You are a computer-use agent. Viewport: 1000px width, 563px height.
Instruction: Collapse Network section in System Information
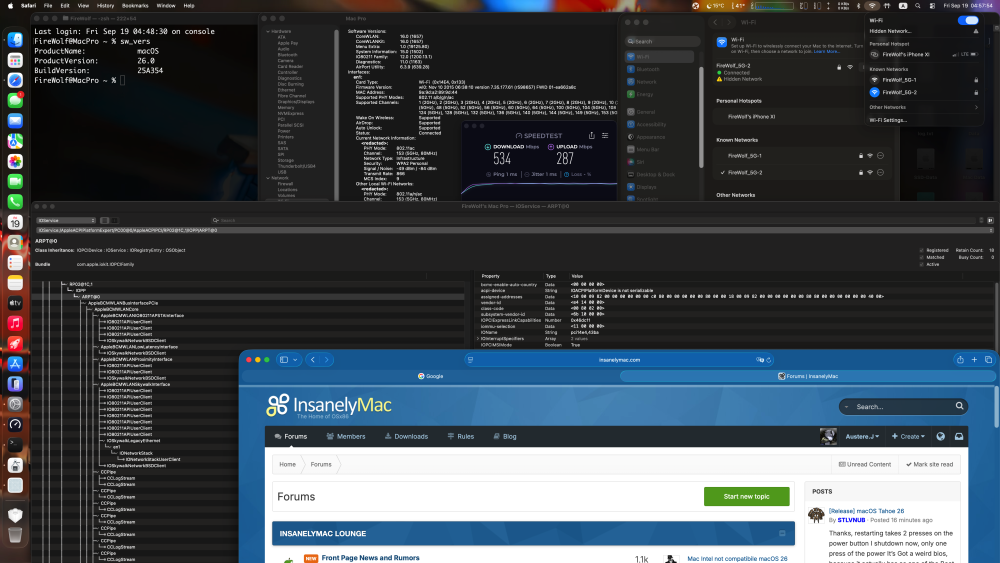(268, 178)
